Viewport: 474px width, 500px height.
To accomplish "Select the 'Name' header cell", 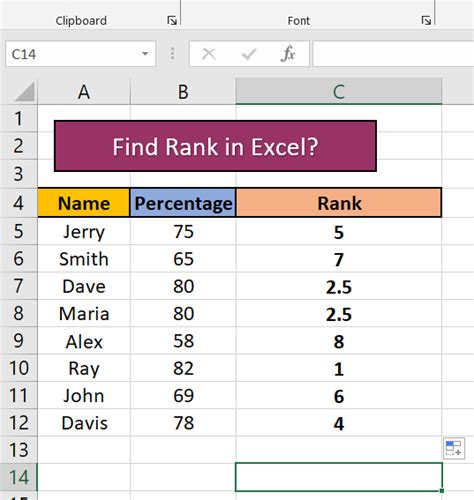I will pos(84,203).
